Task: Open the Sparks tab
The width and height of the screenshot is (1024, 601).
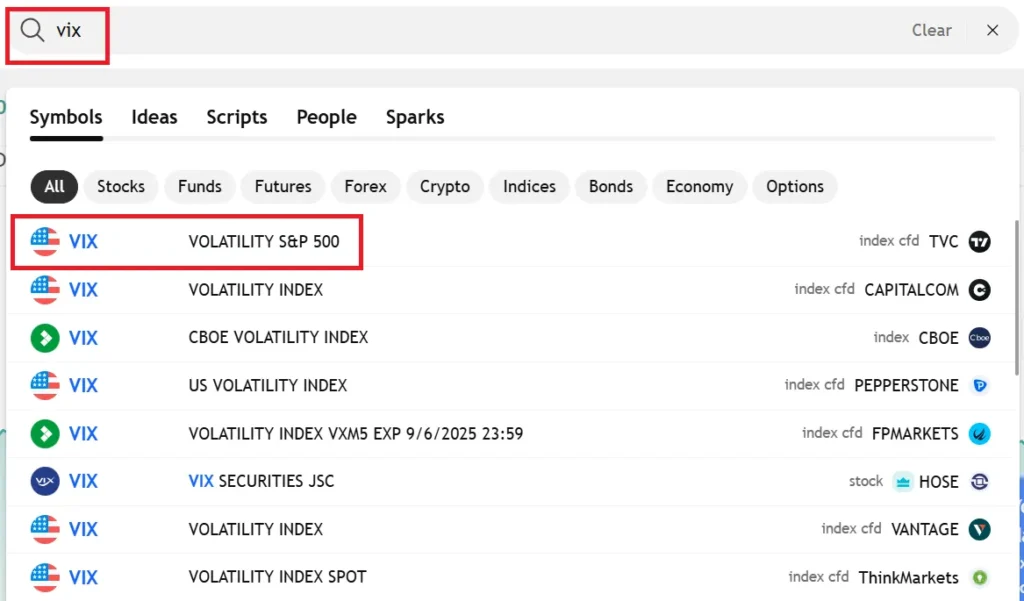Action: 415,117
